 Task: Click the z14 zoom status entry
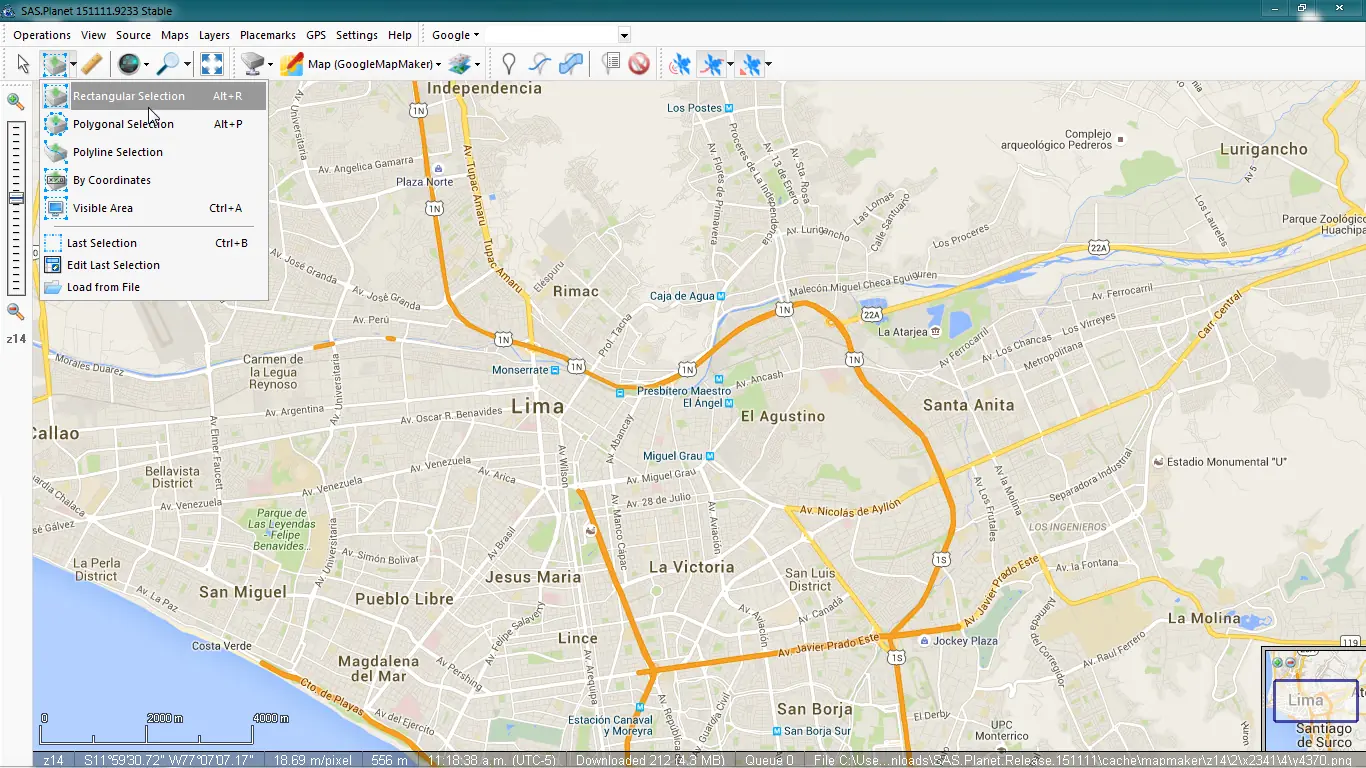53,760
